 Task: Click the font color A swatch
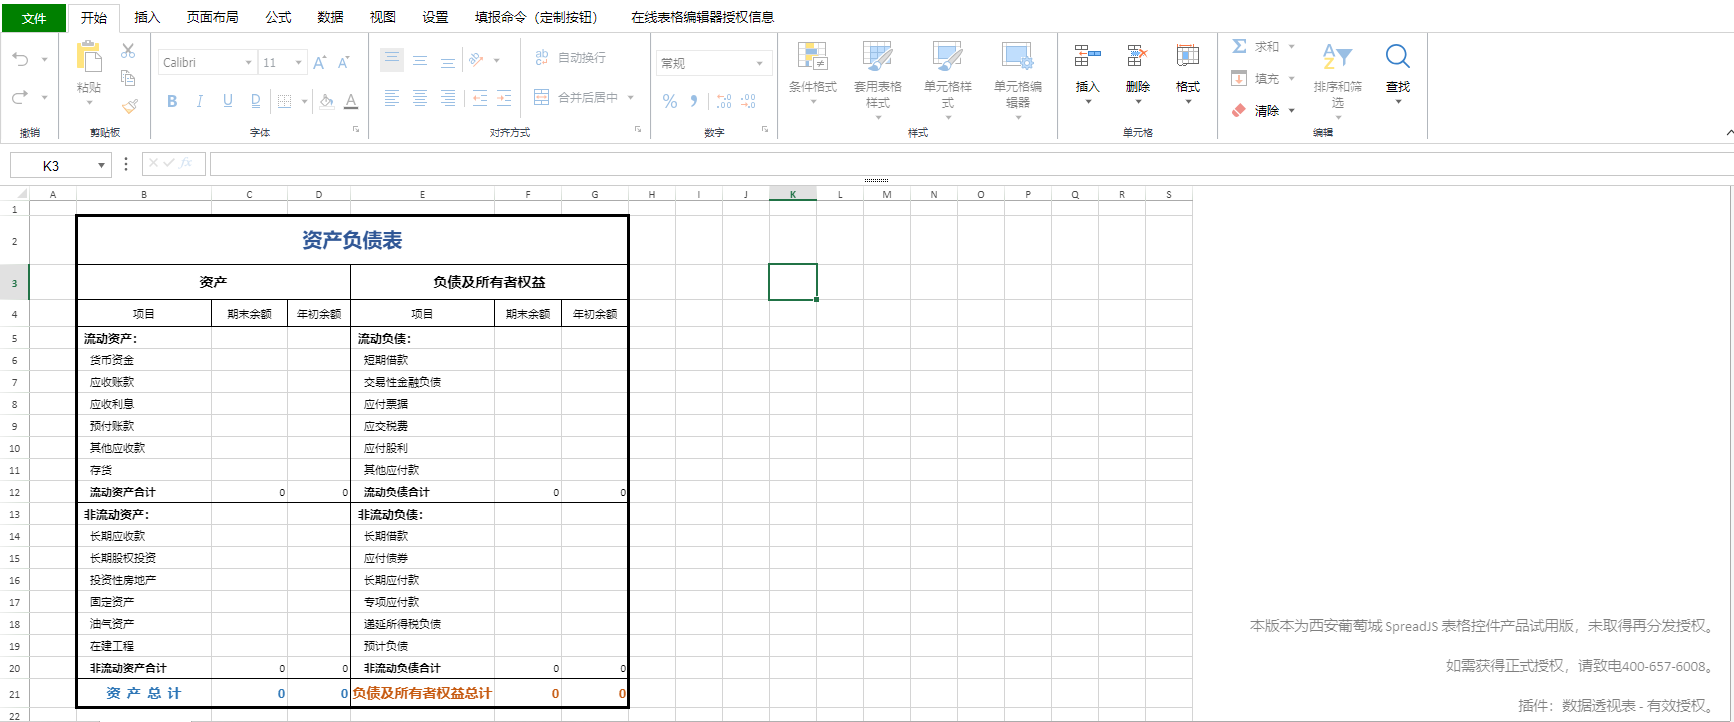[x=351, y=101]
